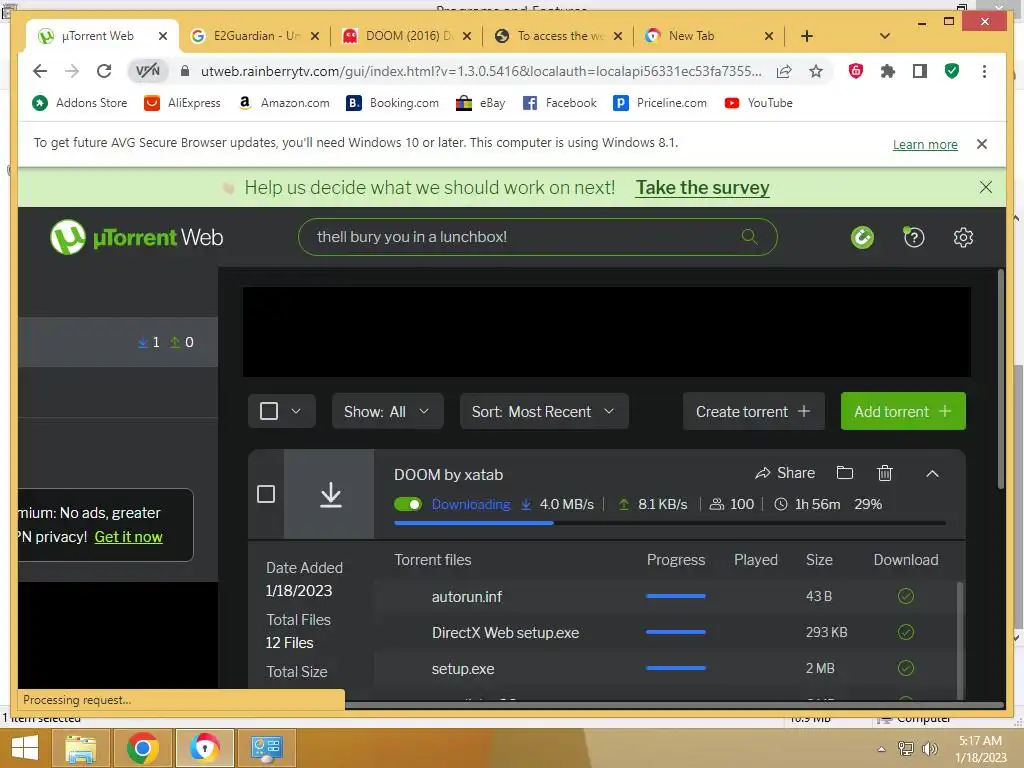Open the extensions puzzle icon

[888, 71]
